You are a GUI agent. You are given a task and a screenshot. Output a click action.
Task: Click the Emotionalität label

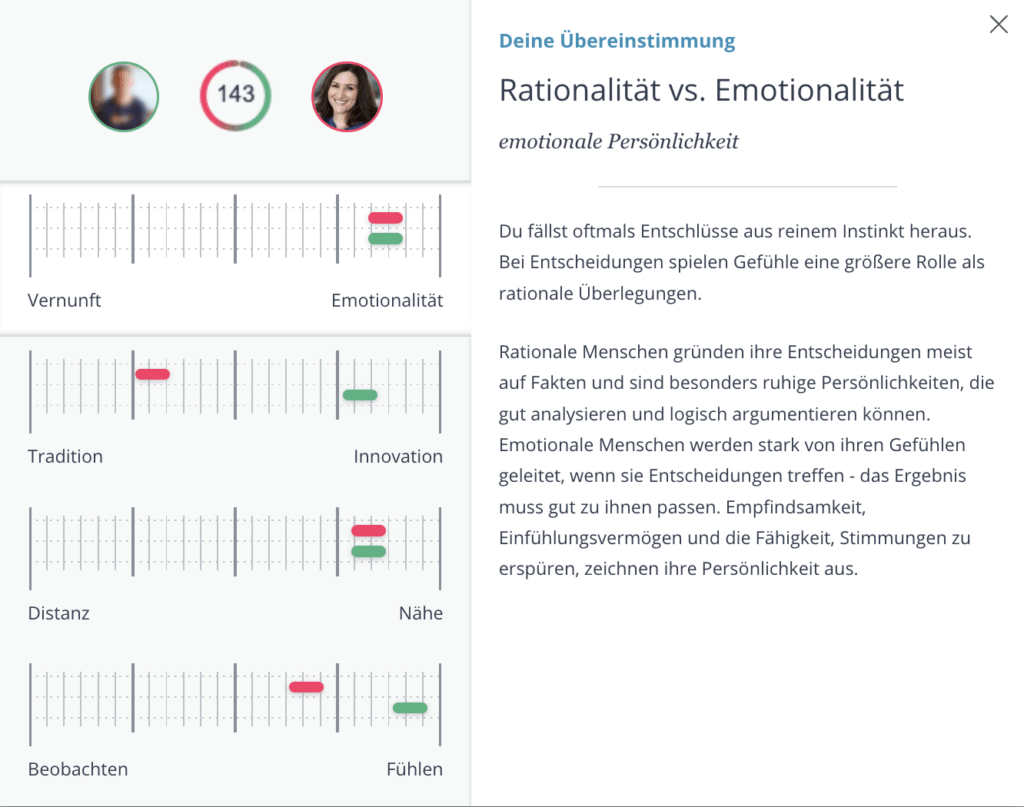pyautogui.click(x=387, y=300)
